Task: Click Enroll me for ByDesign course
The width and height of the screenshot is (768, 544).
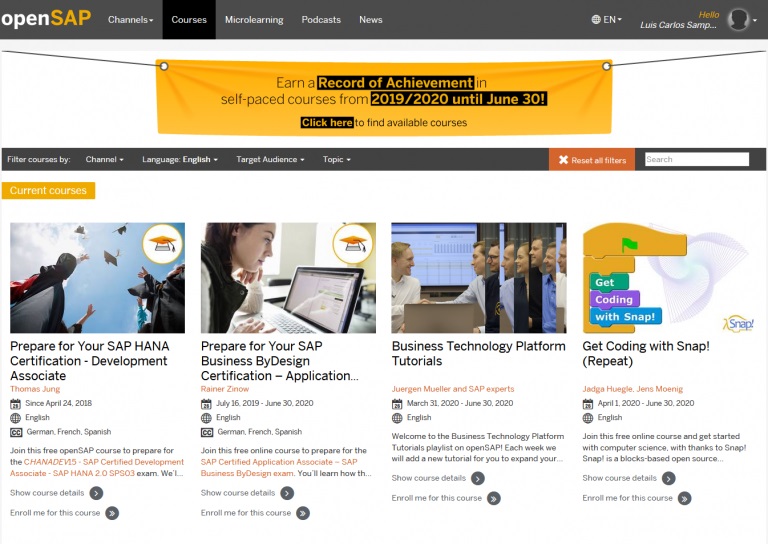Action: 246,513
